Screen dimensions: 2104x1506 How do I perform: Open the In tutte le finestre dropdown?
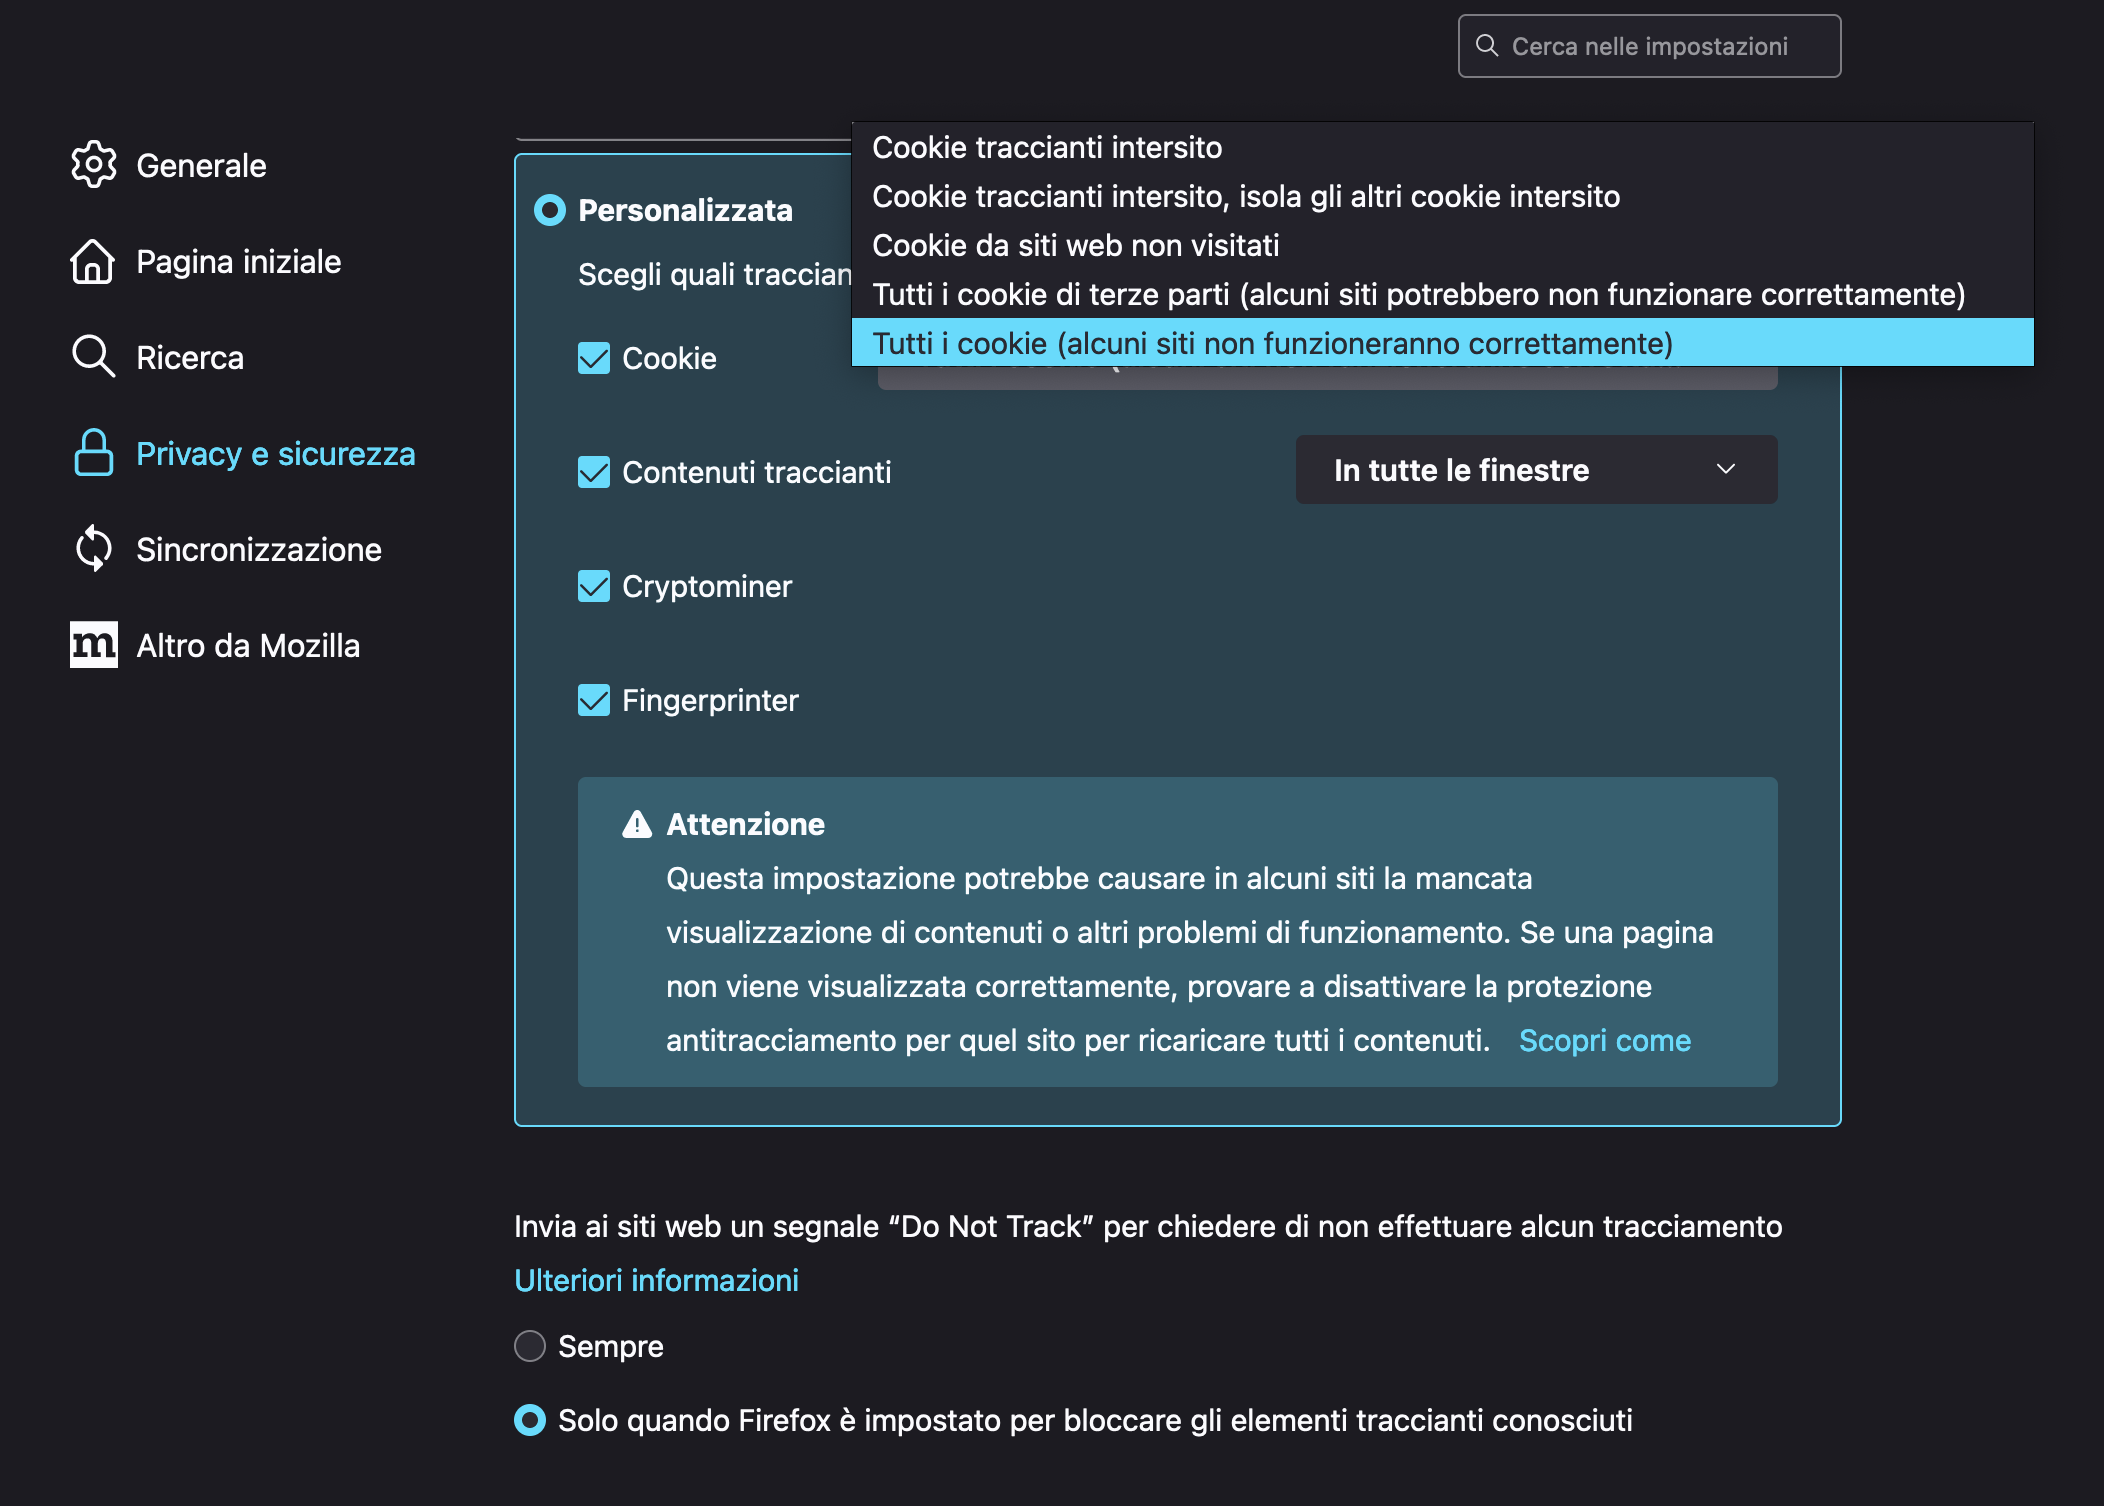(x=1536, y=470)
